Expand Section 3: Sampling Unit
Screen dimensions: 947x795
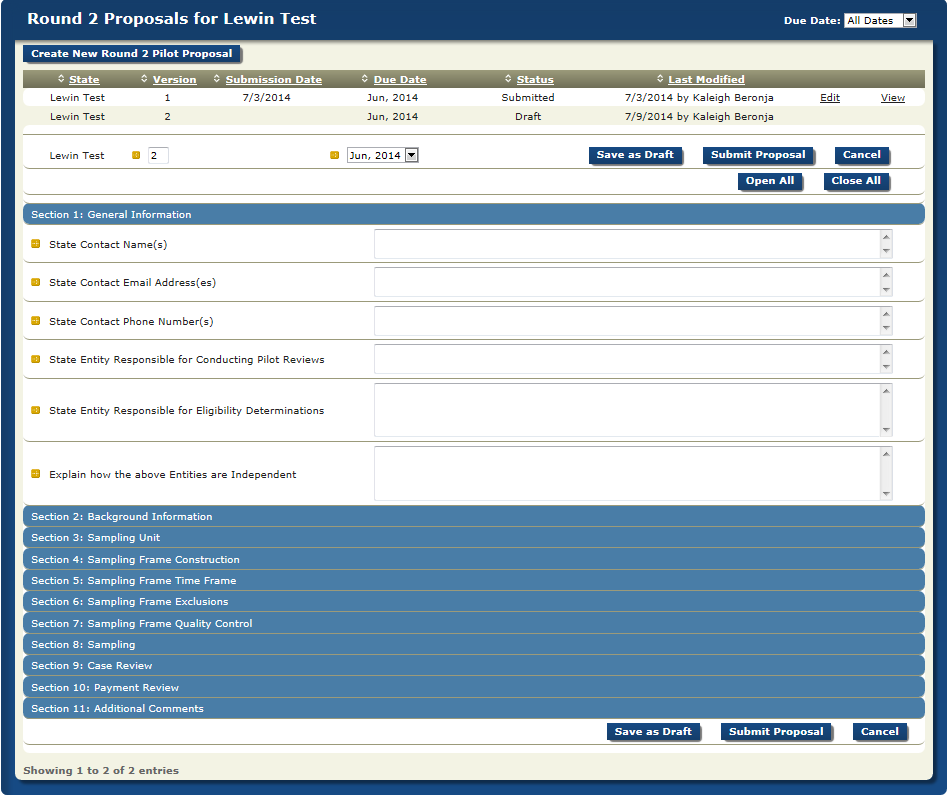(x=474, y=538)
